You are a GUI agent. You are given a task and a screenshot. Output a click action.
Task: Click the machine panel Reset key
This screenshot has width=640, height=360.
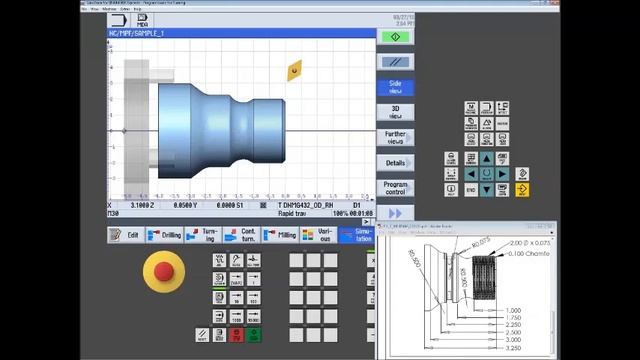202,335
